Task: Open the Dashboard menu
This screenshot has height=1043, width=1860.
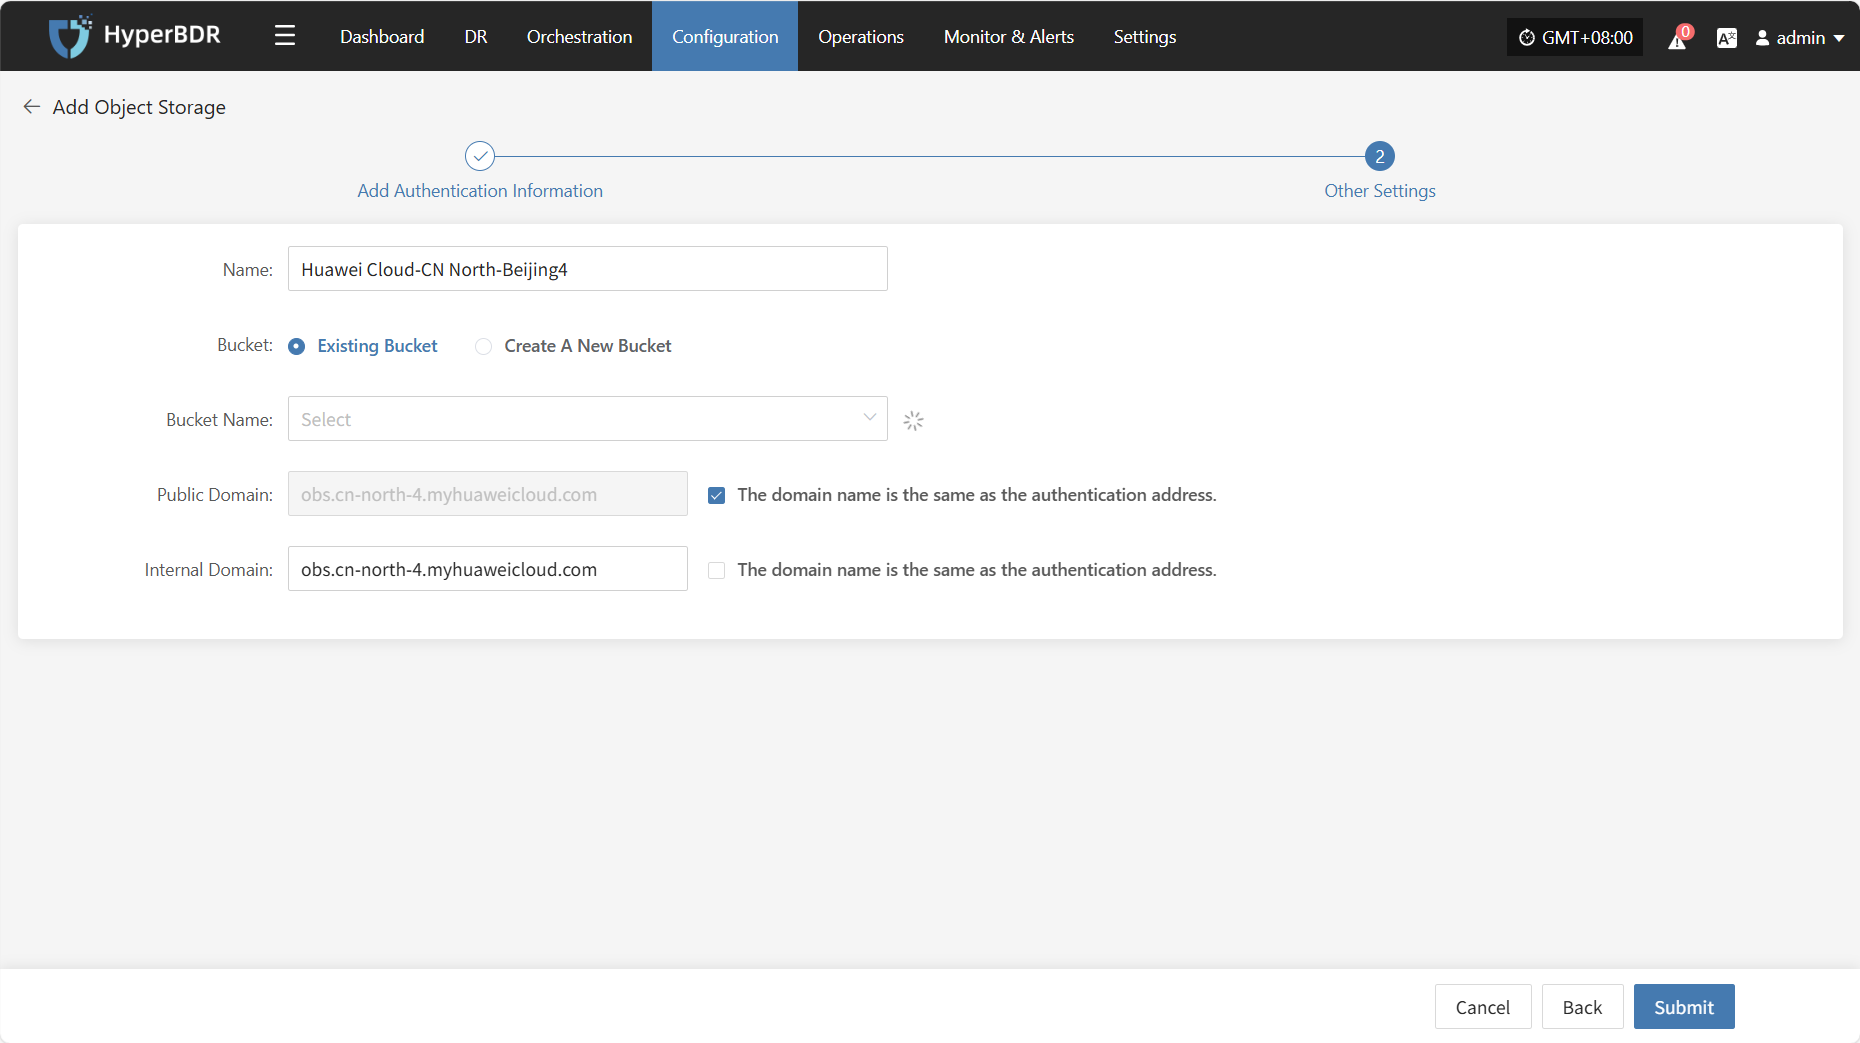Action: [382, 37]
